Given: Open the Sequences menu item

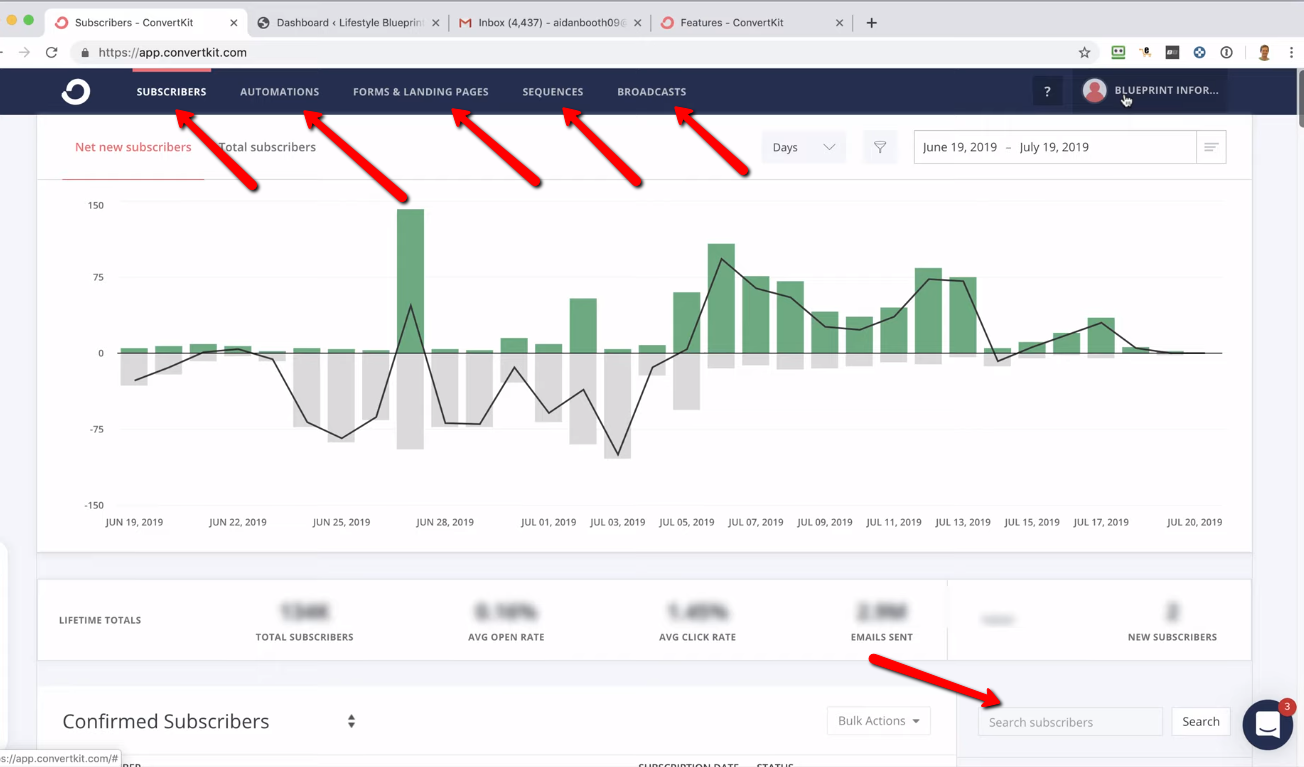Looking at the screenshot, I should pos(553,91).
